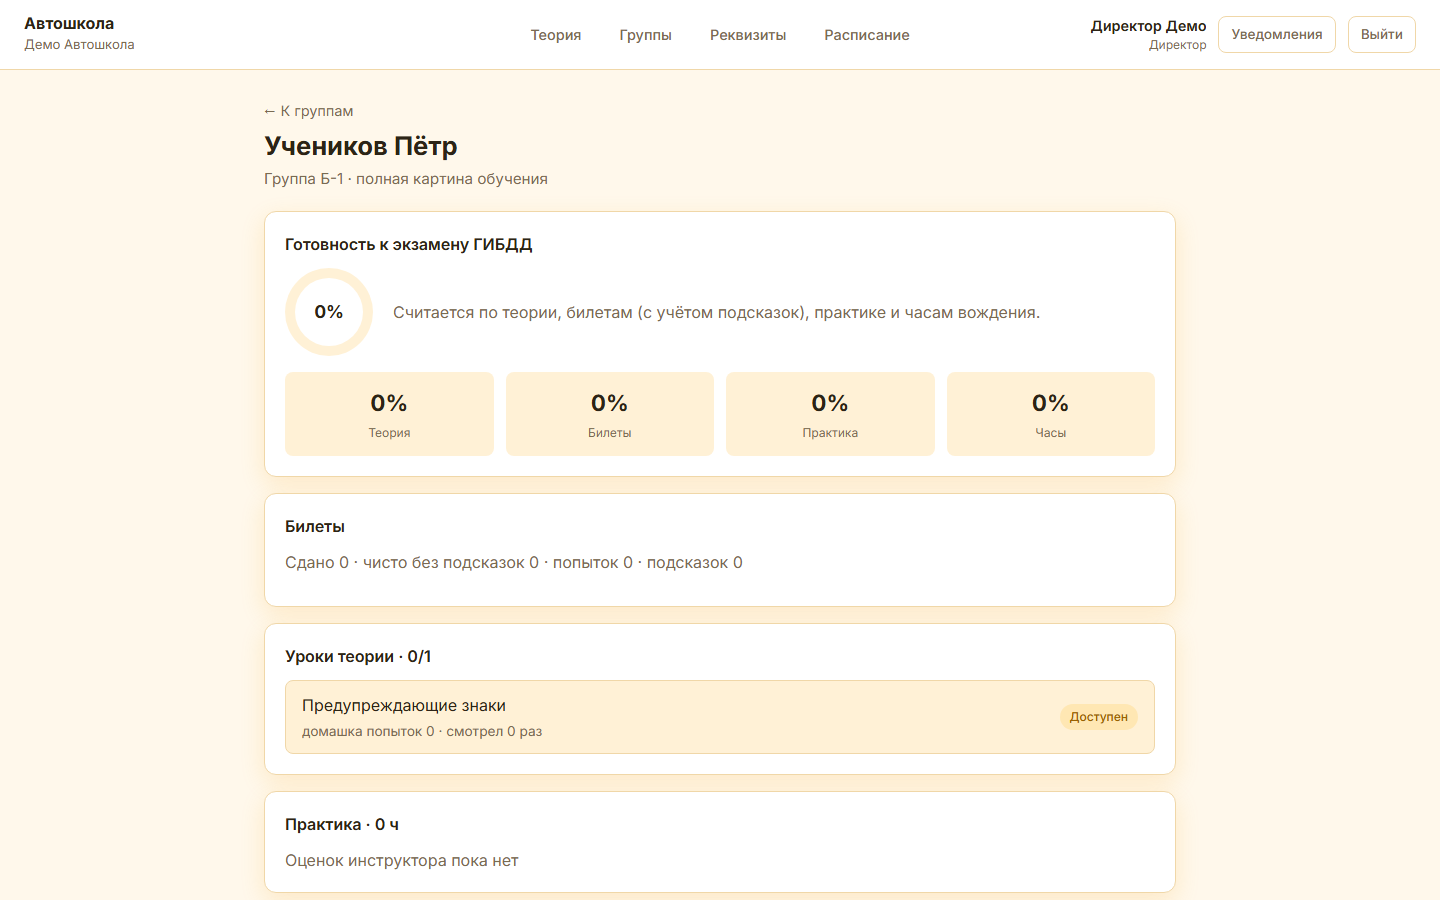Open the Группы navigation item
The height and width of the screenshot is (900, 1440).
(645, 35)
